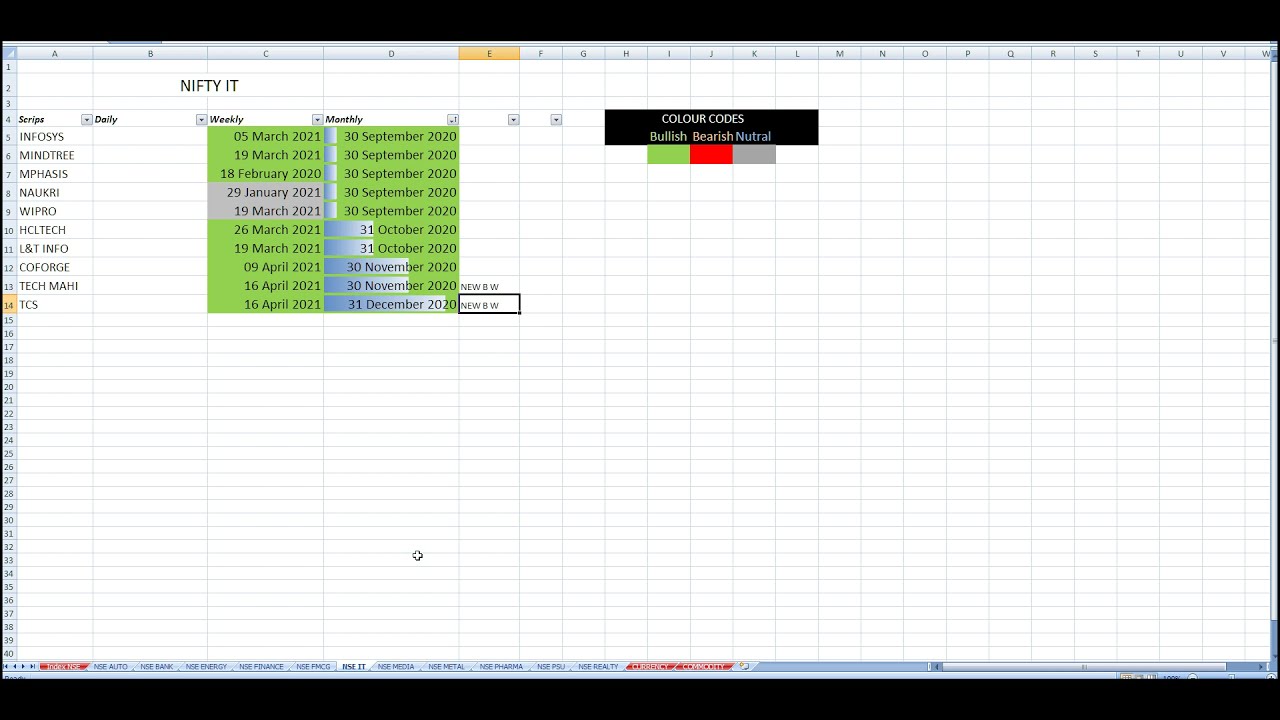Viewport: 1280px width, 720px height.
Task: Switch to the NSE REALTY sheet tab
Action: (598, 667)
